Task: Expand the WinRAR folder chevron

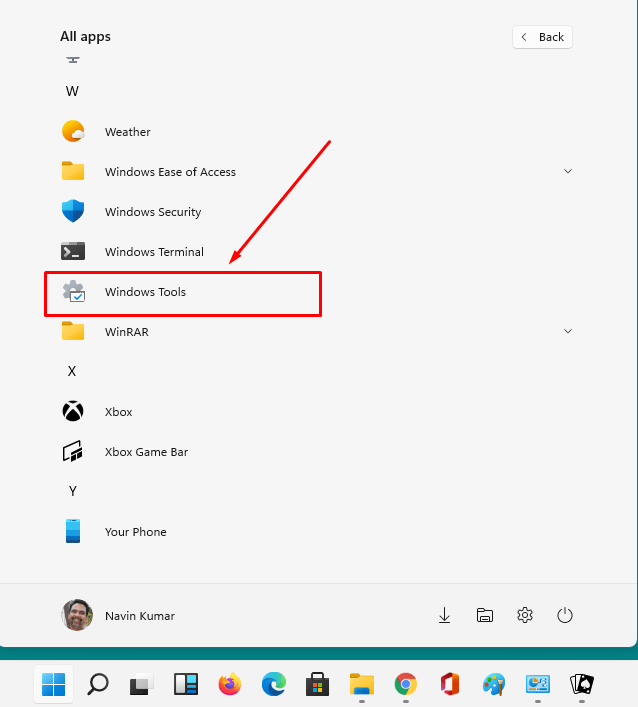Action: 568,331
